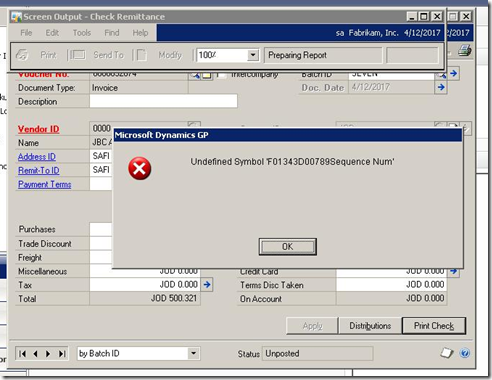Click OK on the error dialog
492x380 pixels.
point(287,247)
